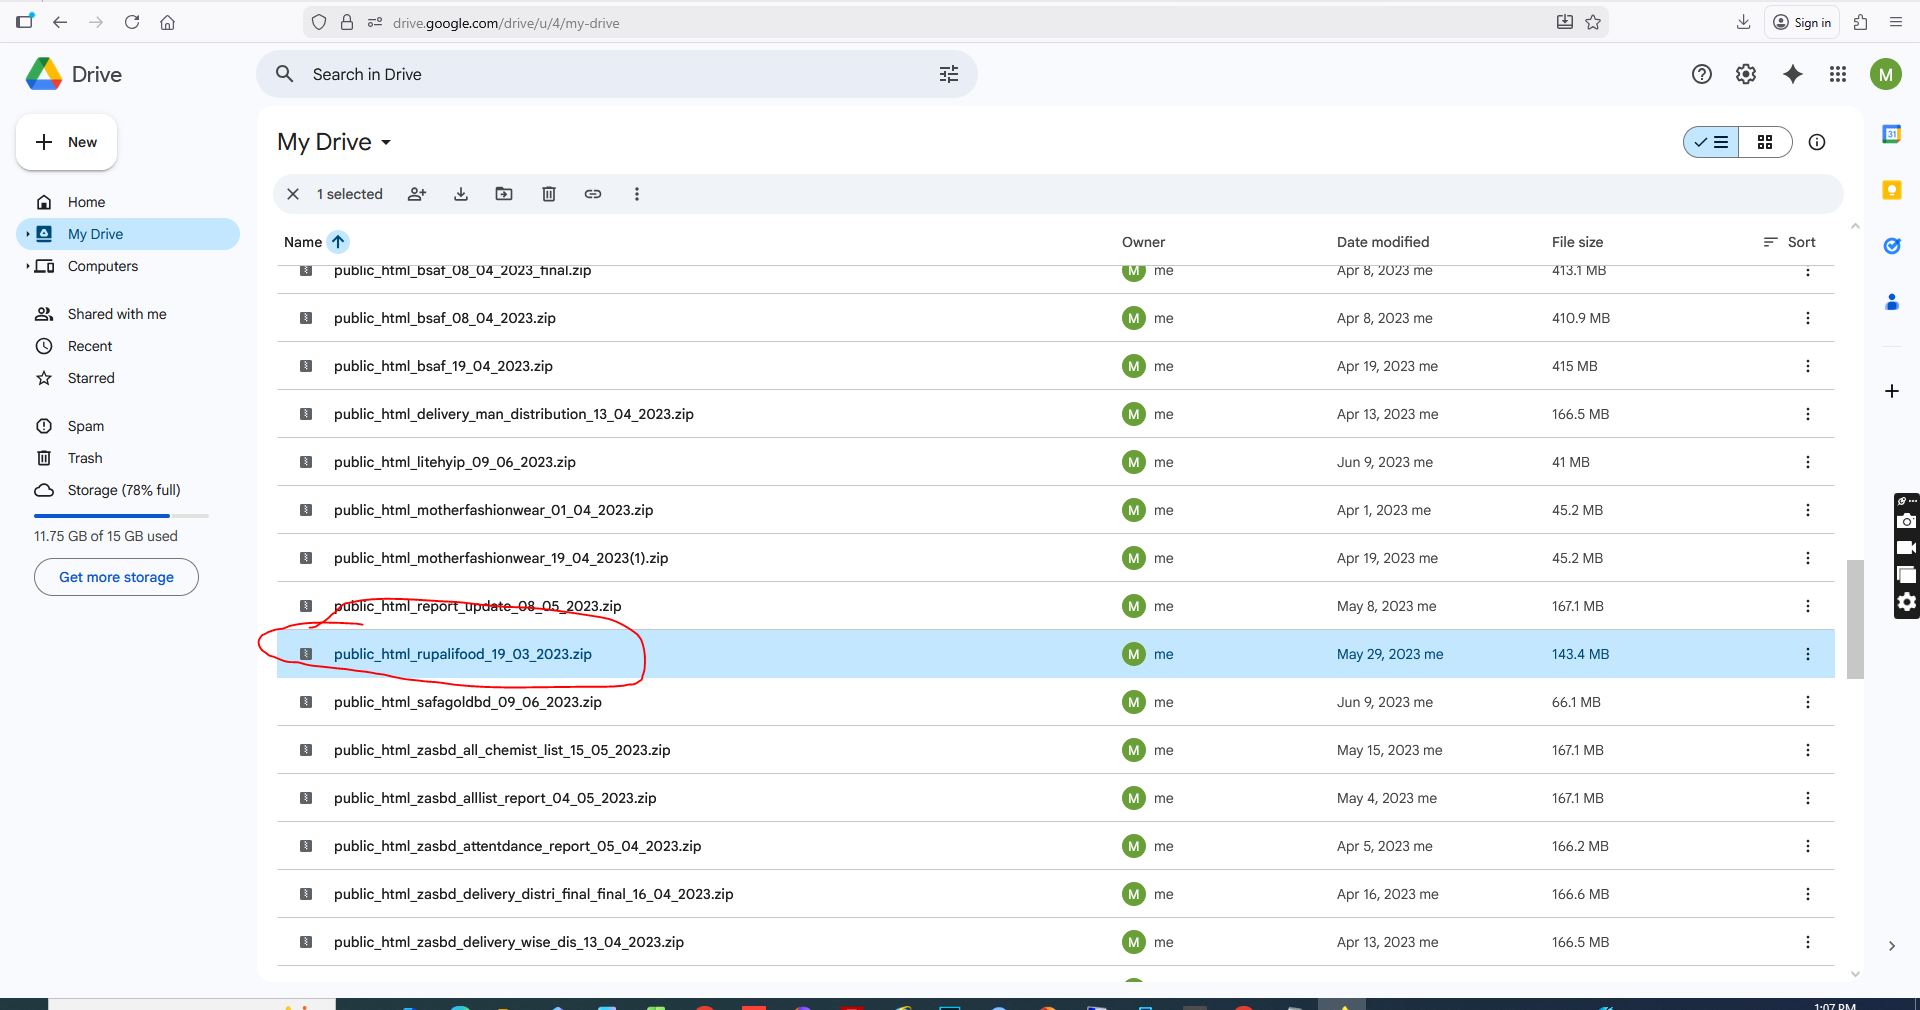Toggle the view details info panel
Viewport: 1920px width, 1010px height.
tap(1817, 142)
